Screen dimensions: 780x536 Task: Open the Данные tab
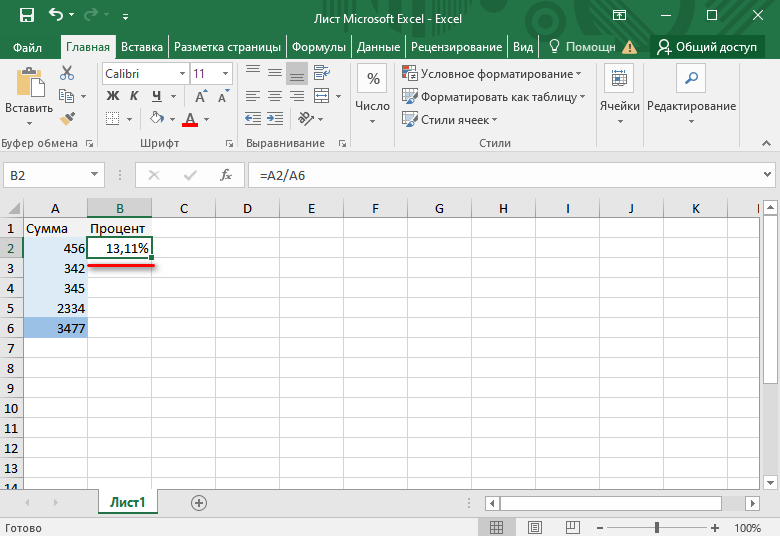(378, 47)
